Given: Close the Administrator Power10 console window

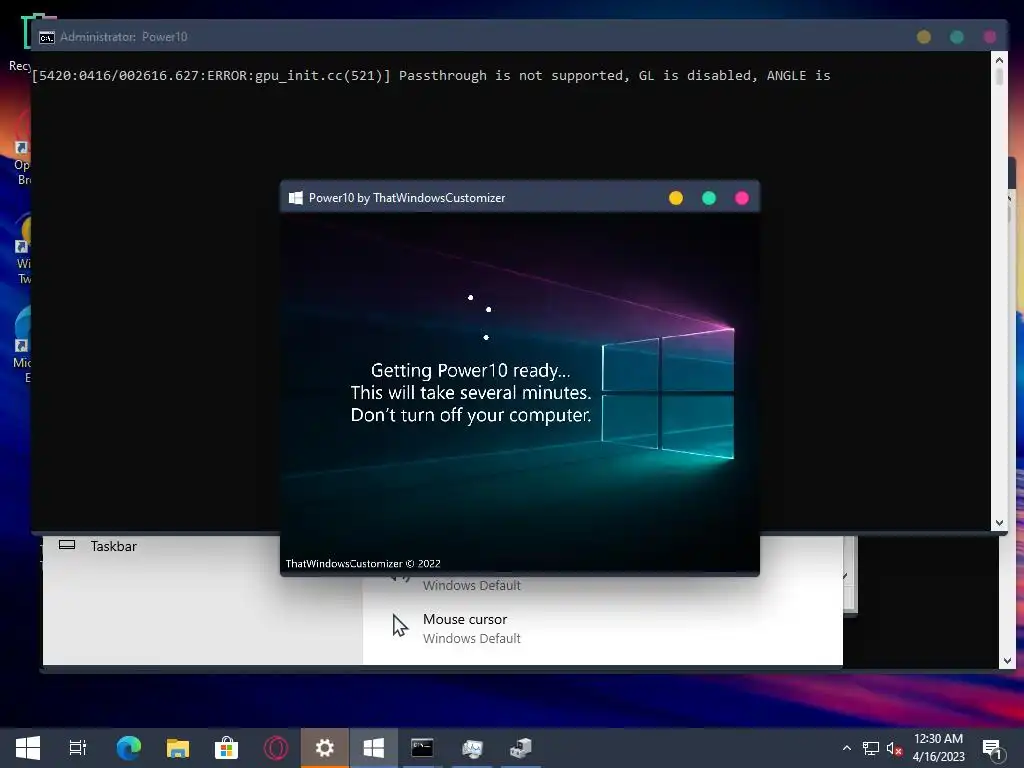Looking at the screenshot, I should tap(990, 37).
